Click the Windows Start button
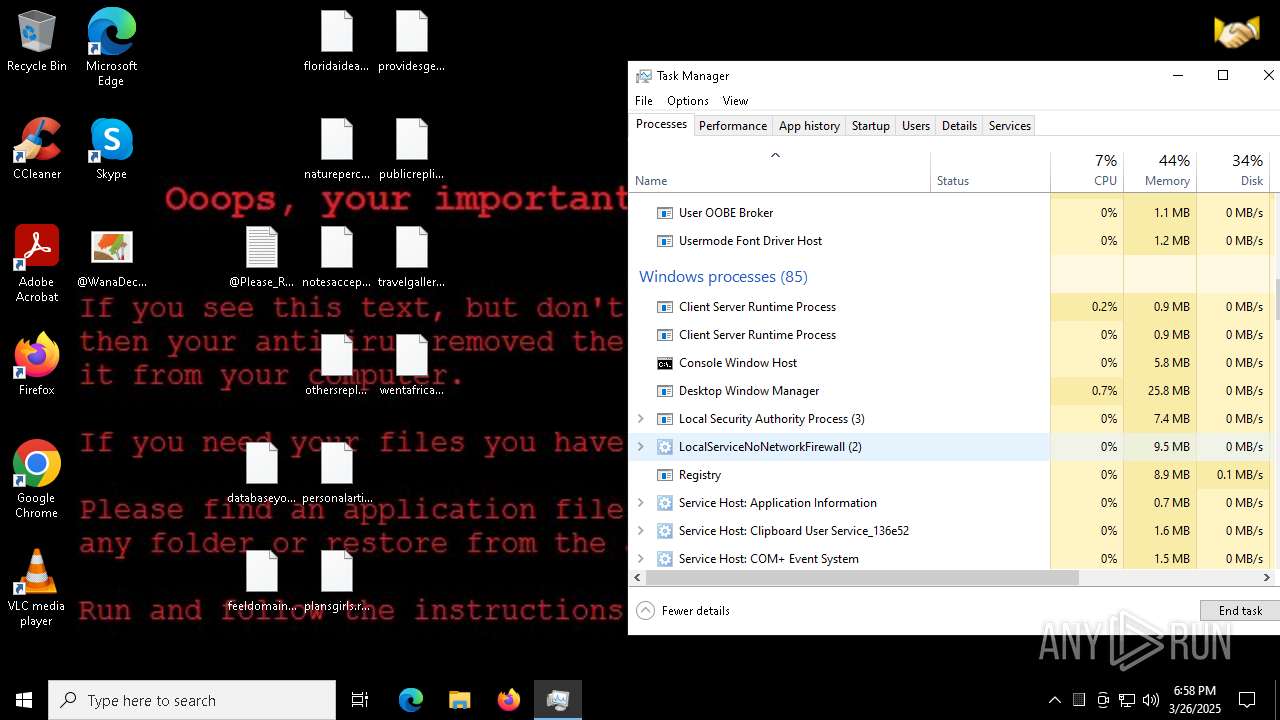Image resolution: width=1280 pixels, height=720 pixels. pyautogui.click(x=24, y=700)
